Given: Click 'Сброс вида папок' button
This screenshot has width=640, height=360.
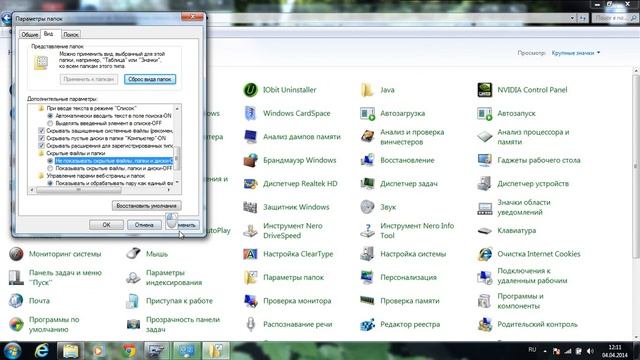Looking at the screenshot, I should coord(150,79).
